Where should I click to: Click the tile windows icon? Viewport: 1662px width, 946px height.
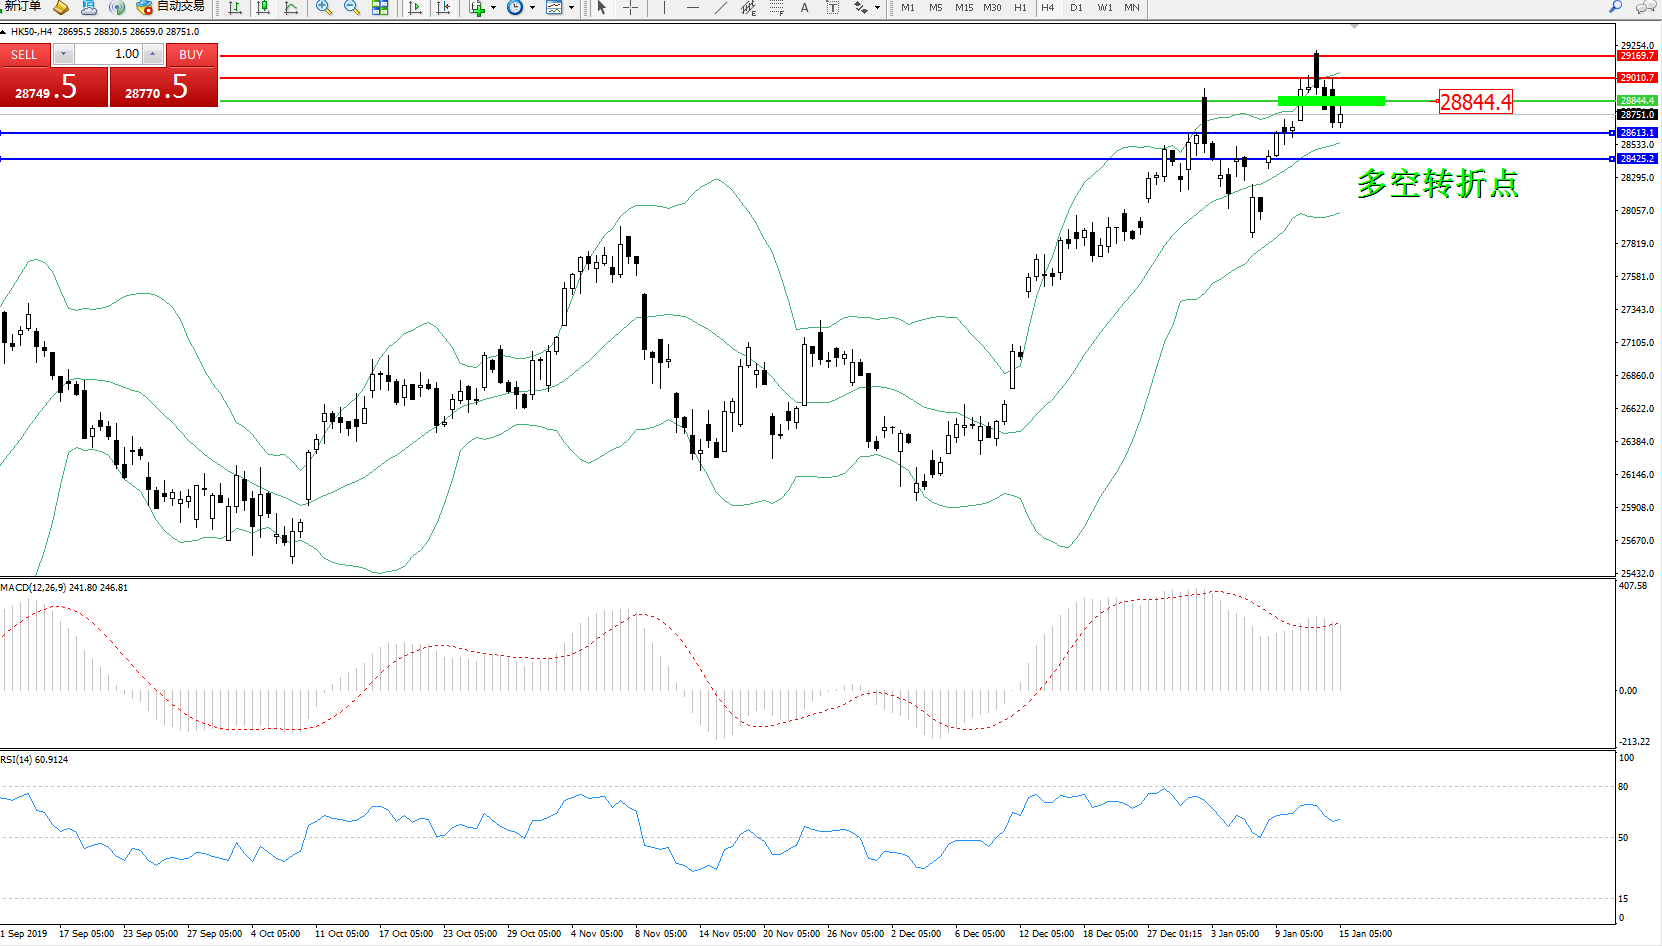380,8
